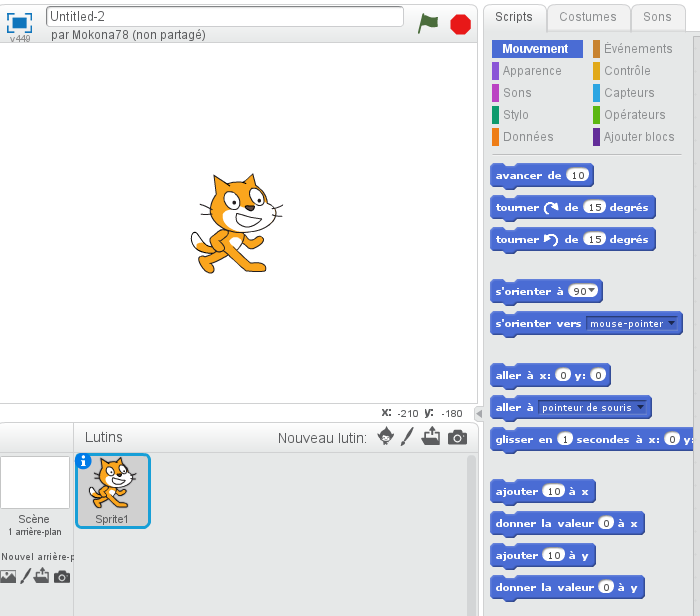Click the blocks palette vertical scrollbar

(696, 326)
